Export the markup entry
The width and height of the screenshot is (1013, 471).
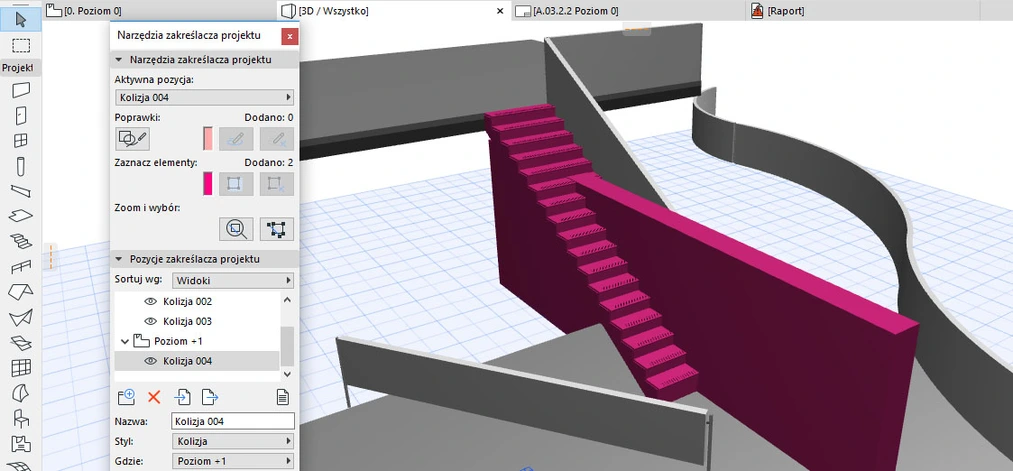click(209, 396)
